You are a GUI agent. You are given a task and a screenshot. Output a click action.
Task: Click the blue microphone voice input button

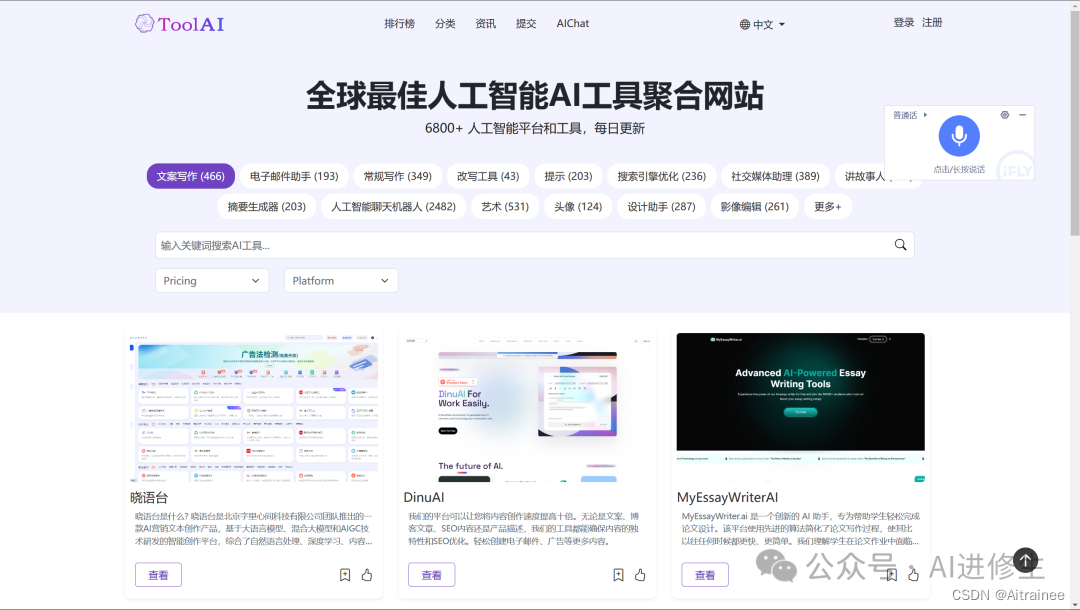pyautogui.click(x=959, y=136)
